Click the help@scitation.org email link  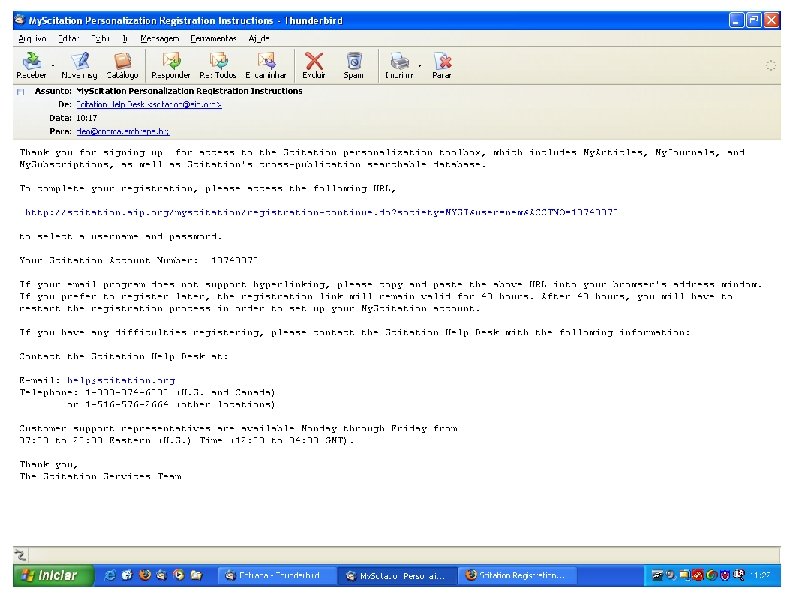pyautogui.click(x=121, y=380)
